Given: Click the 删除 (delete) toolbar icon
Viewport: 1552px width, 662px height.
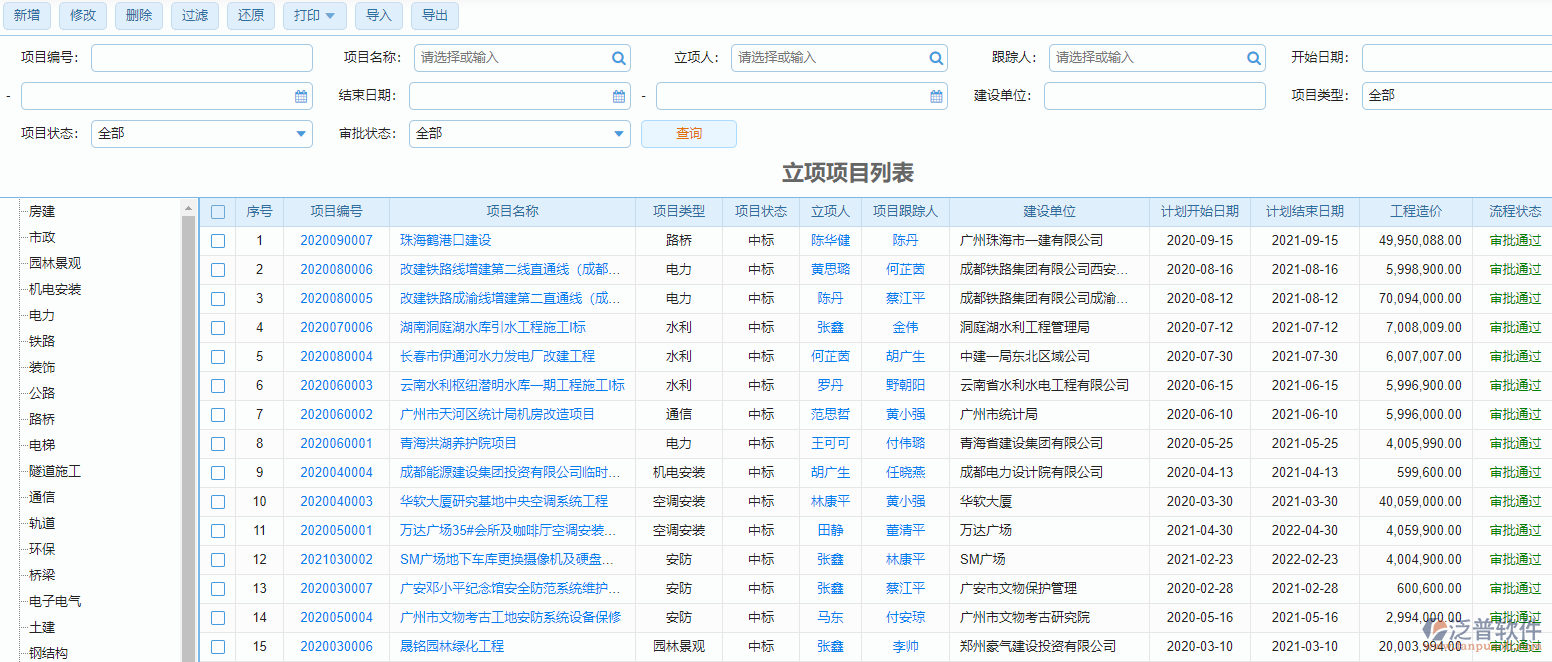Looking at the screenshot, I should point(138,15).
